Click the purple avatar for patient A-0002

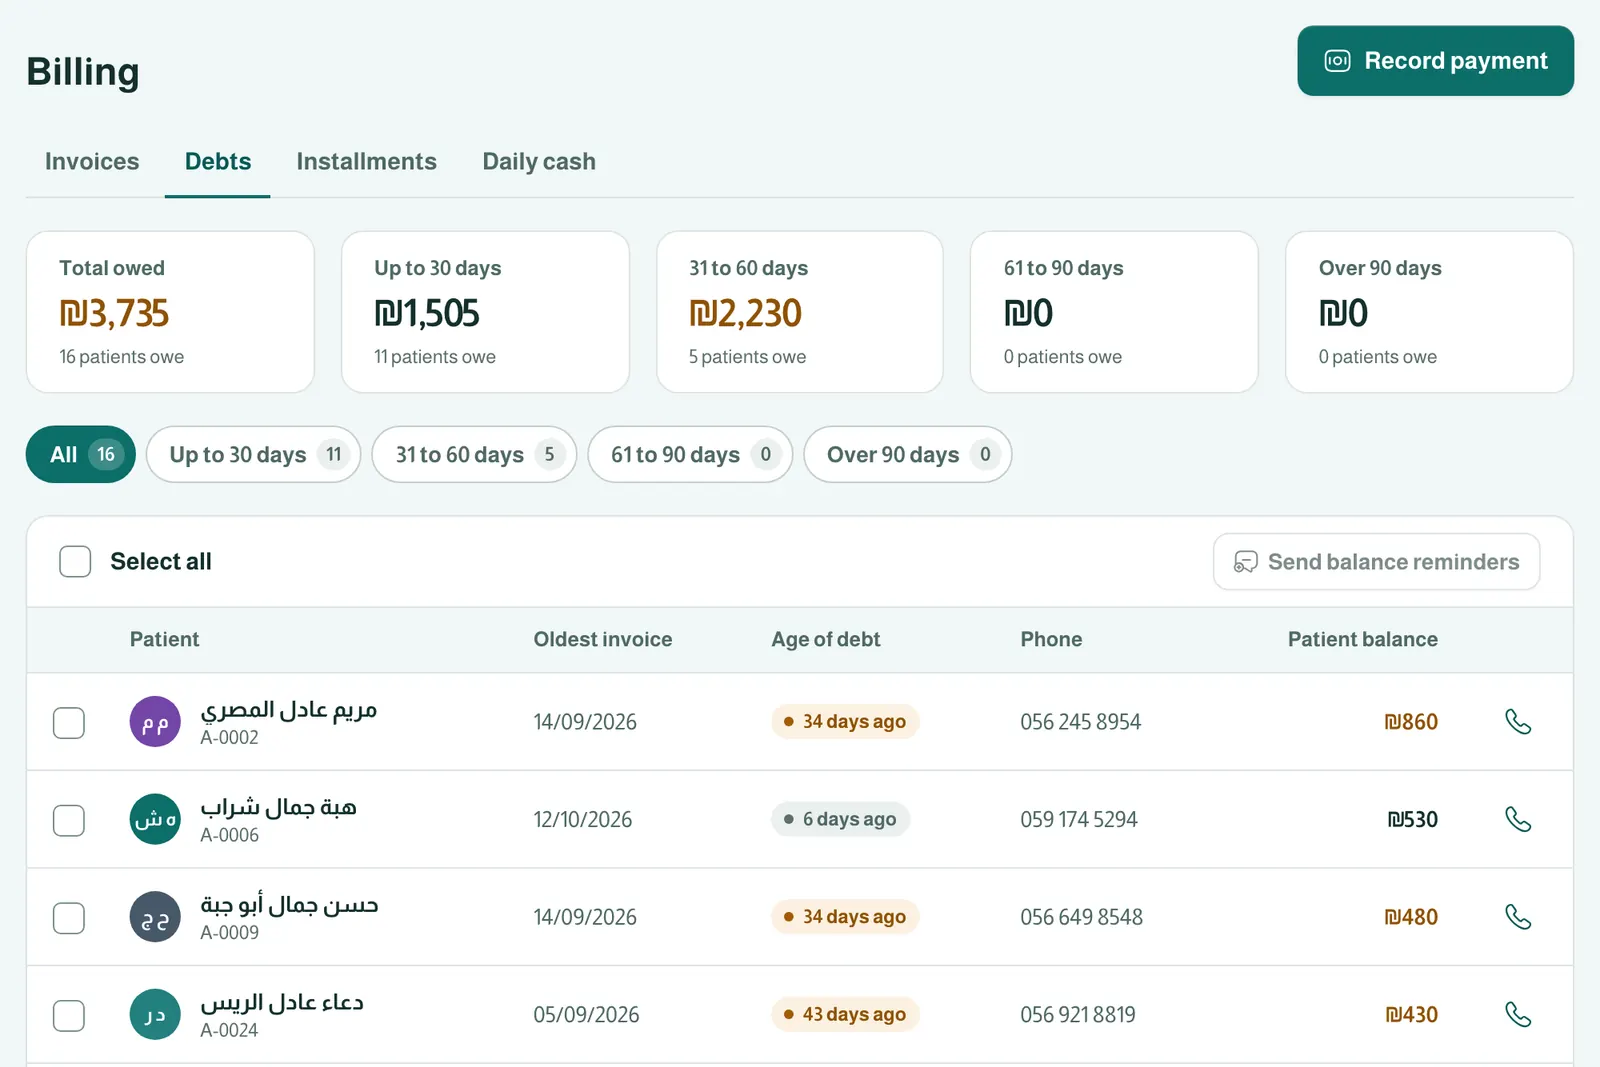tap(155, 722)
